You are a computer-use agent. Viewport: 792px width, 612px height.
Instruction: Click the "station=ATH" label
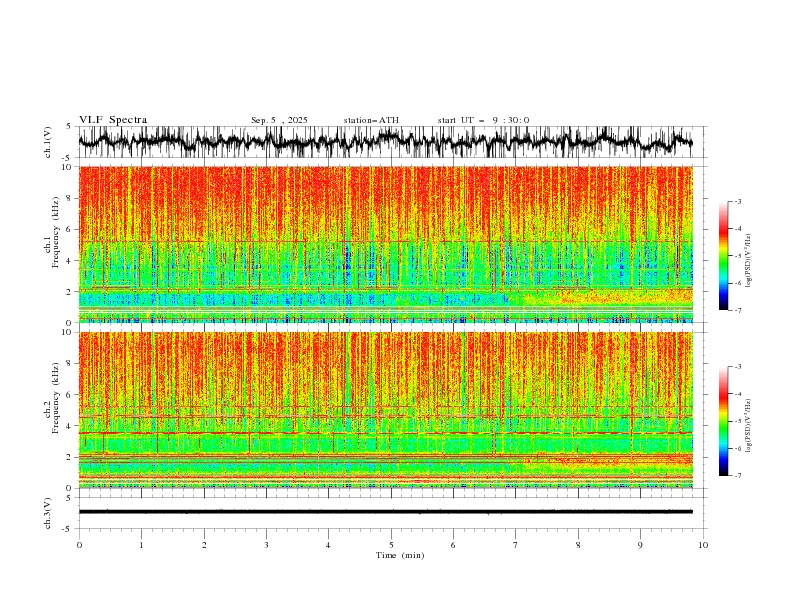(371, 120)
